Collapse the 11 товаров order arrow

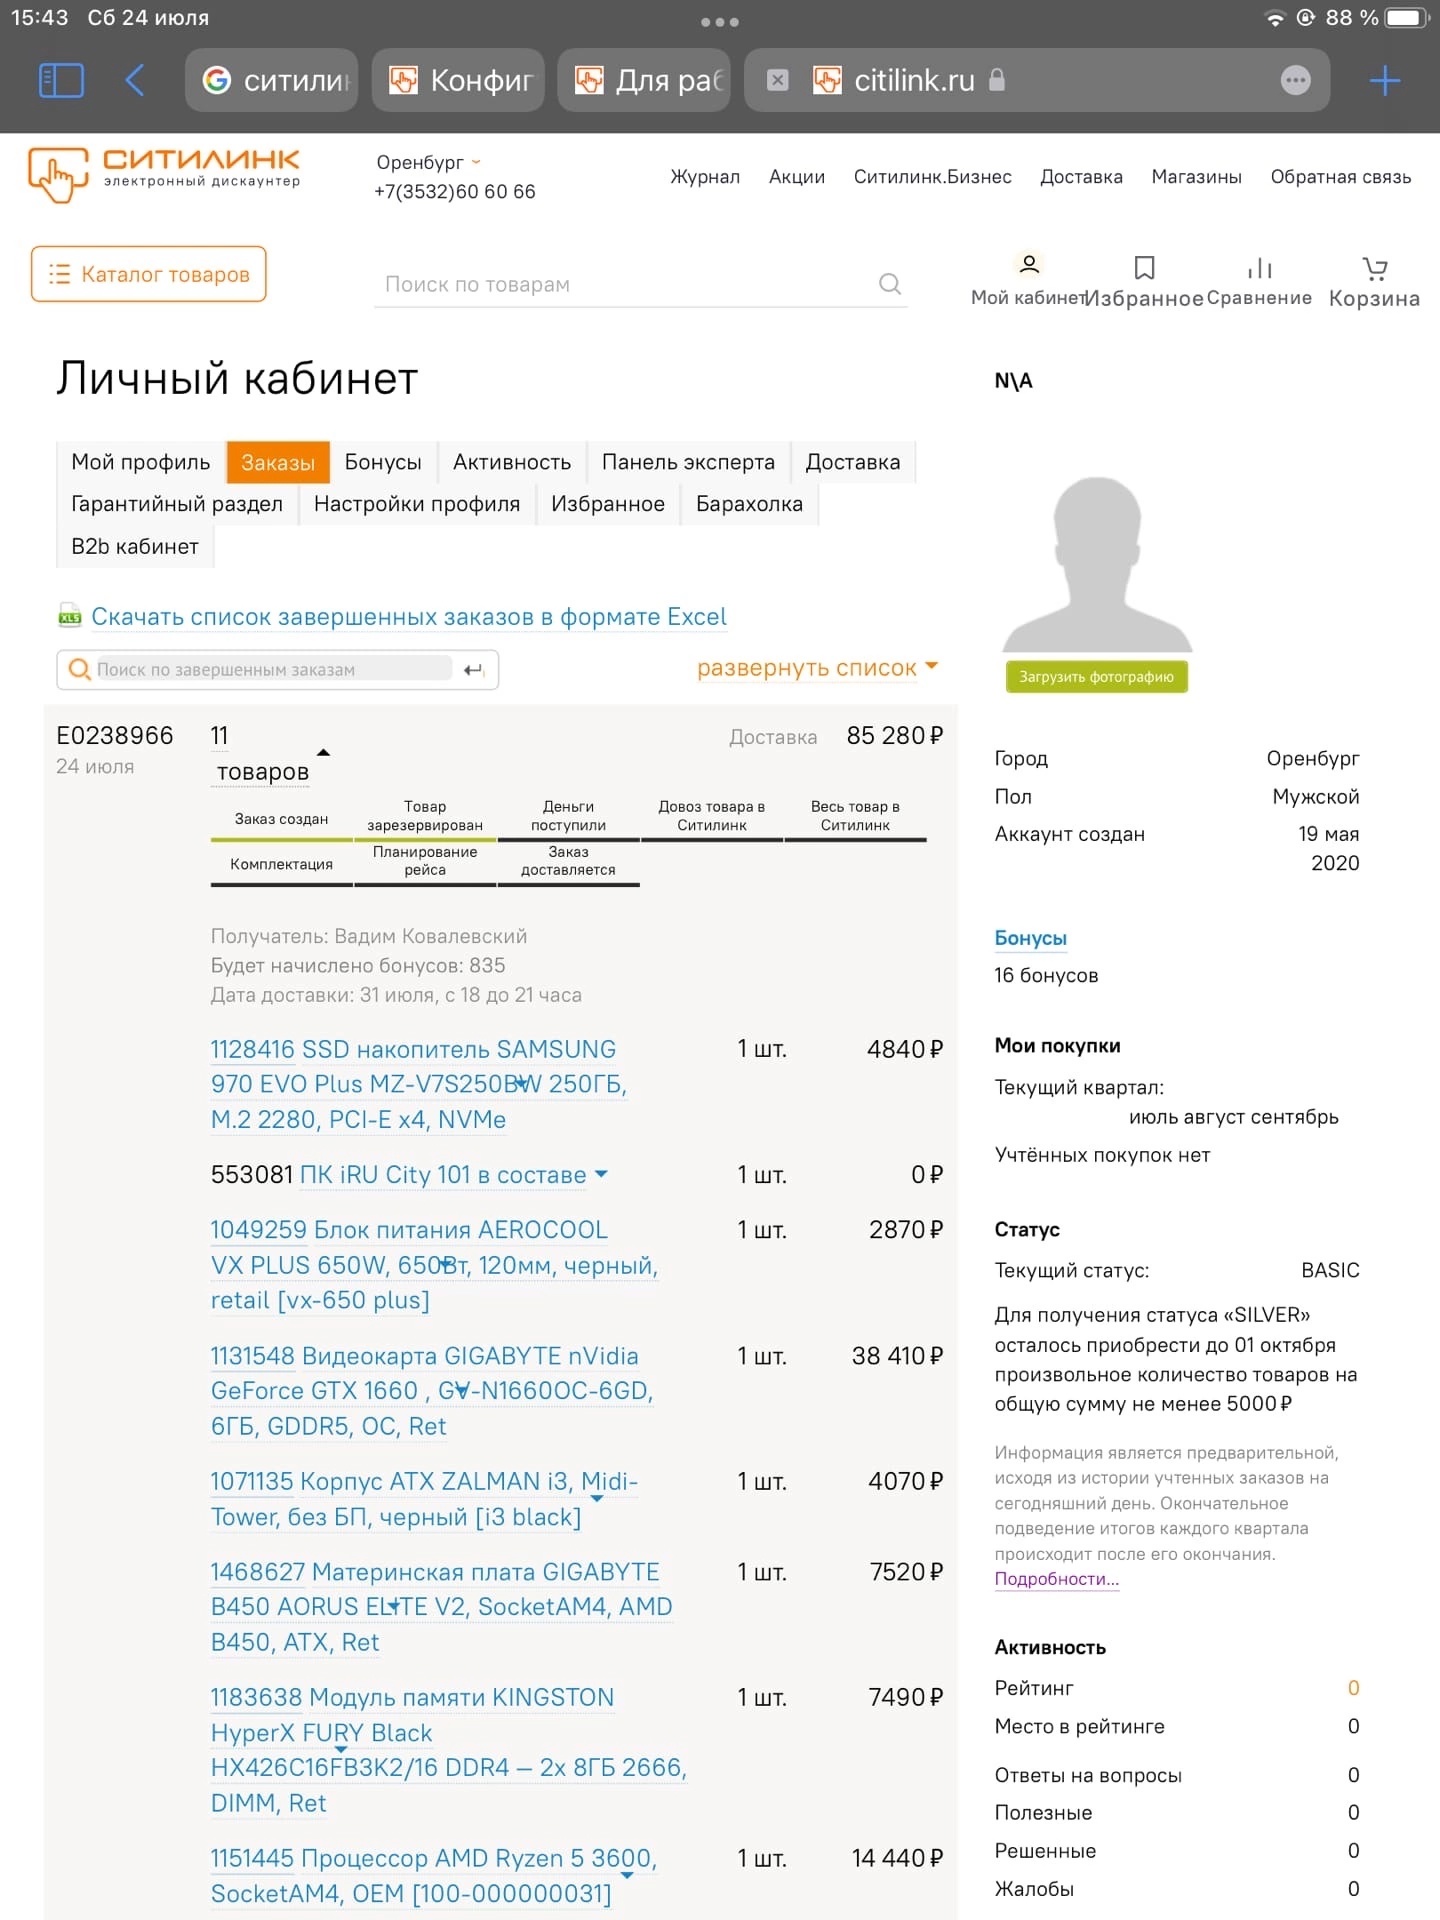click(323, 752)
